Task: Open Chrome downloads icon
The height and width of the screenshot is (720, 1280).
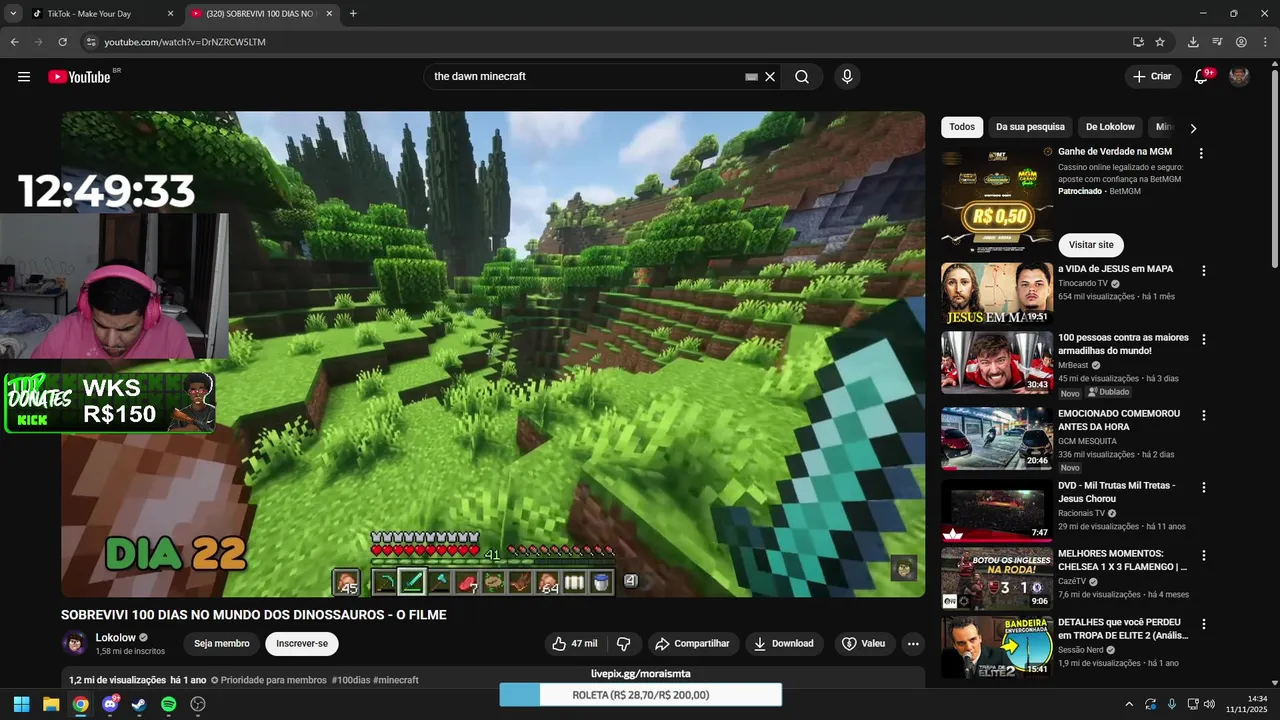Action: [x=1193, y=42]
